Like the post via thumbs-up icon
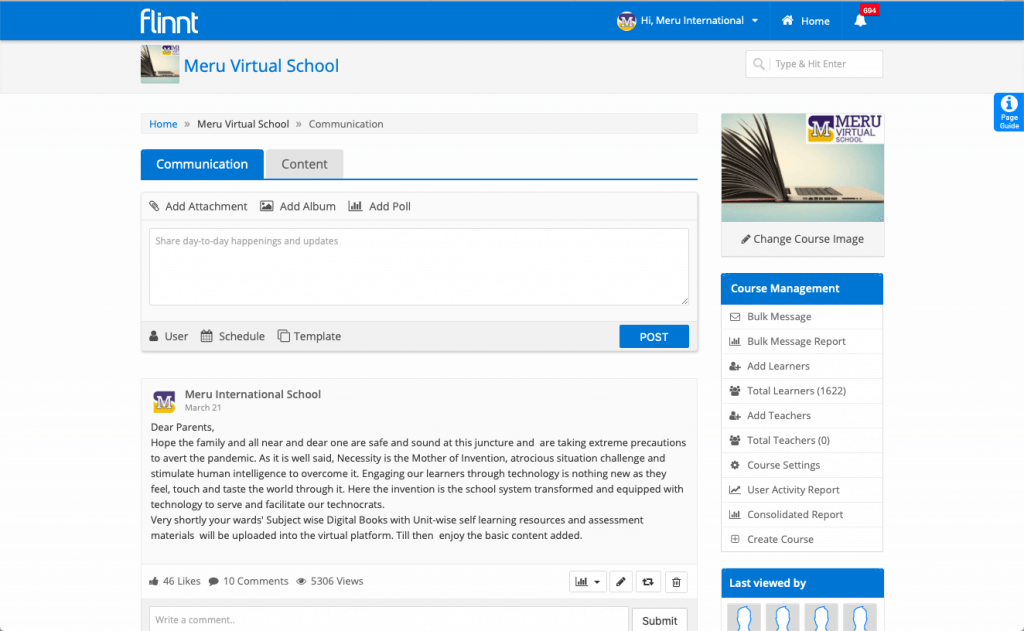This screenshot has height=631, width=1024. click(x=154, y=581)
